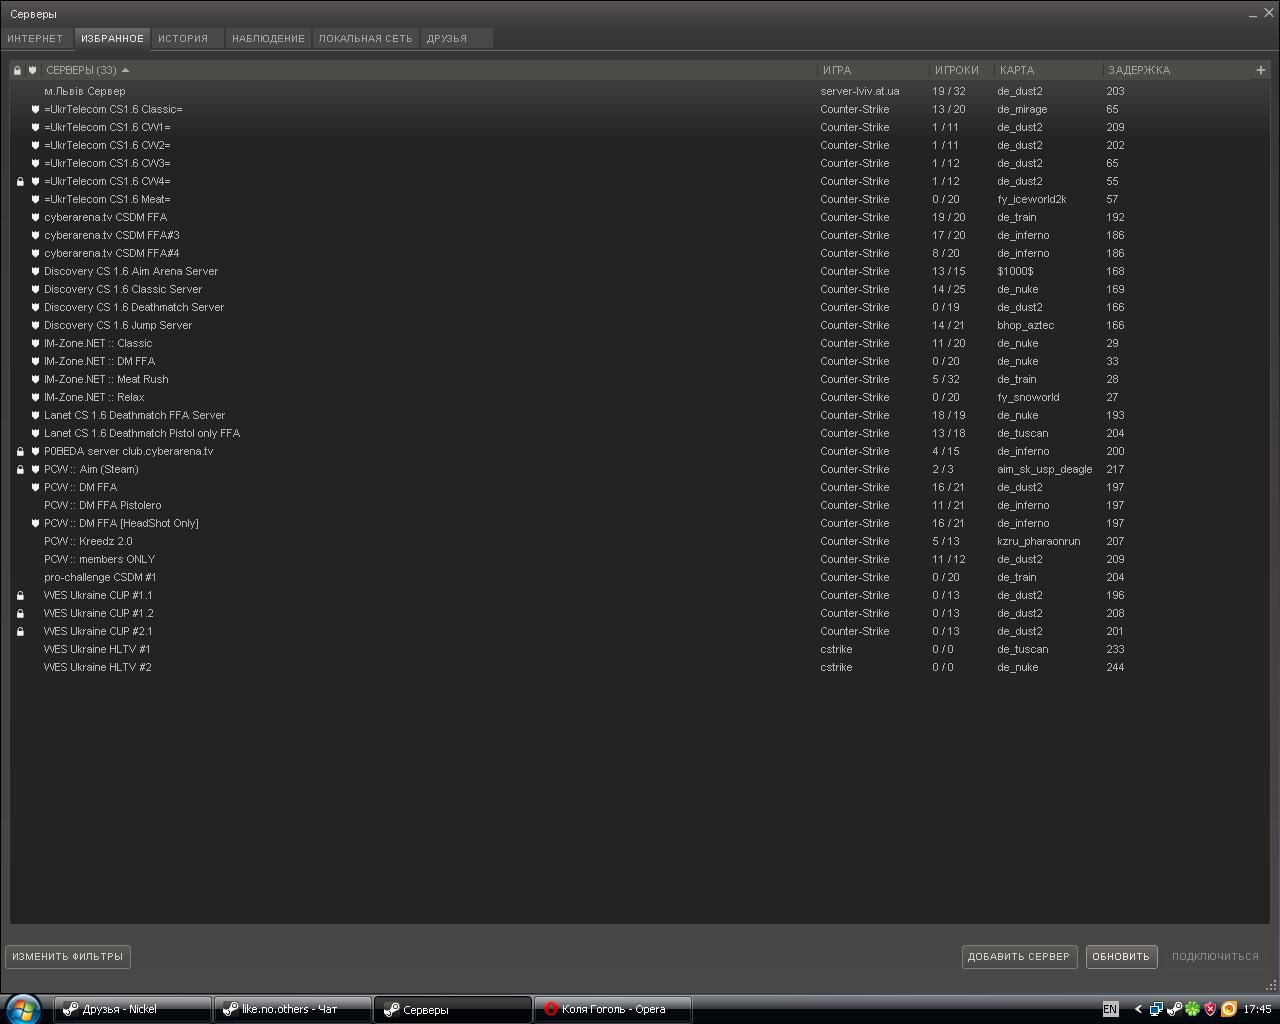Click the server-lviv.at.ua game cell
1280x1024 pixels.
tap(860, 91)
